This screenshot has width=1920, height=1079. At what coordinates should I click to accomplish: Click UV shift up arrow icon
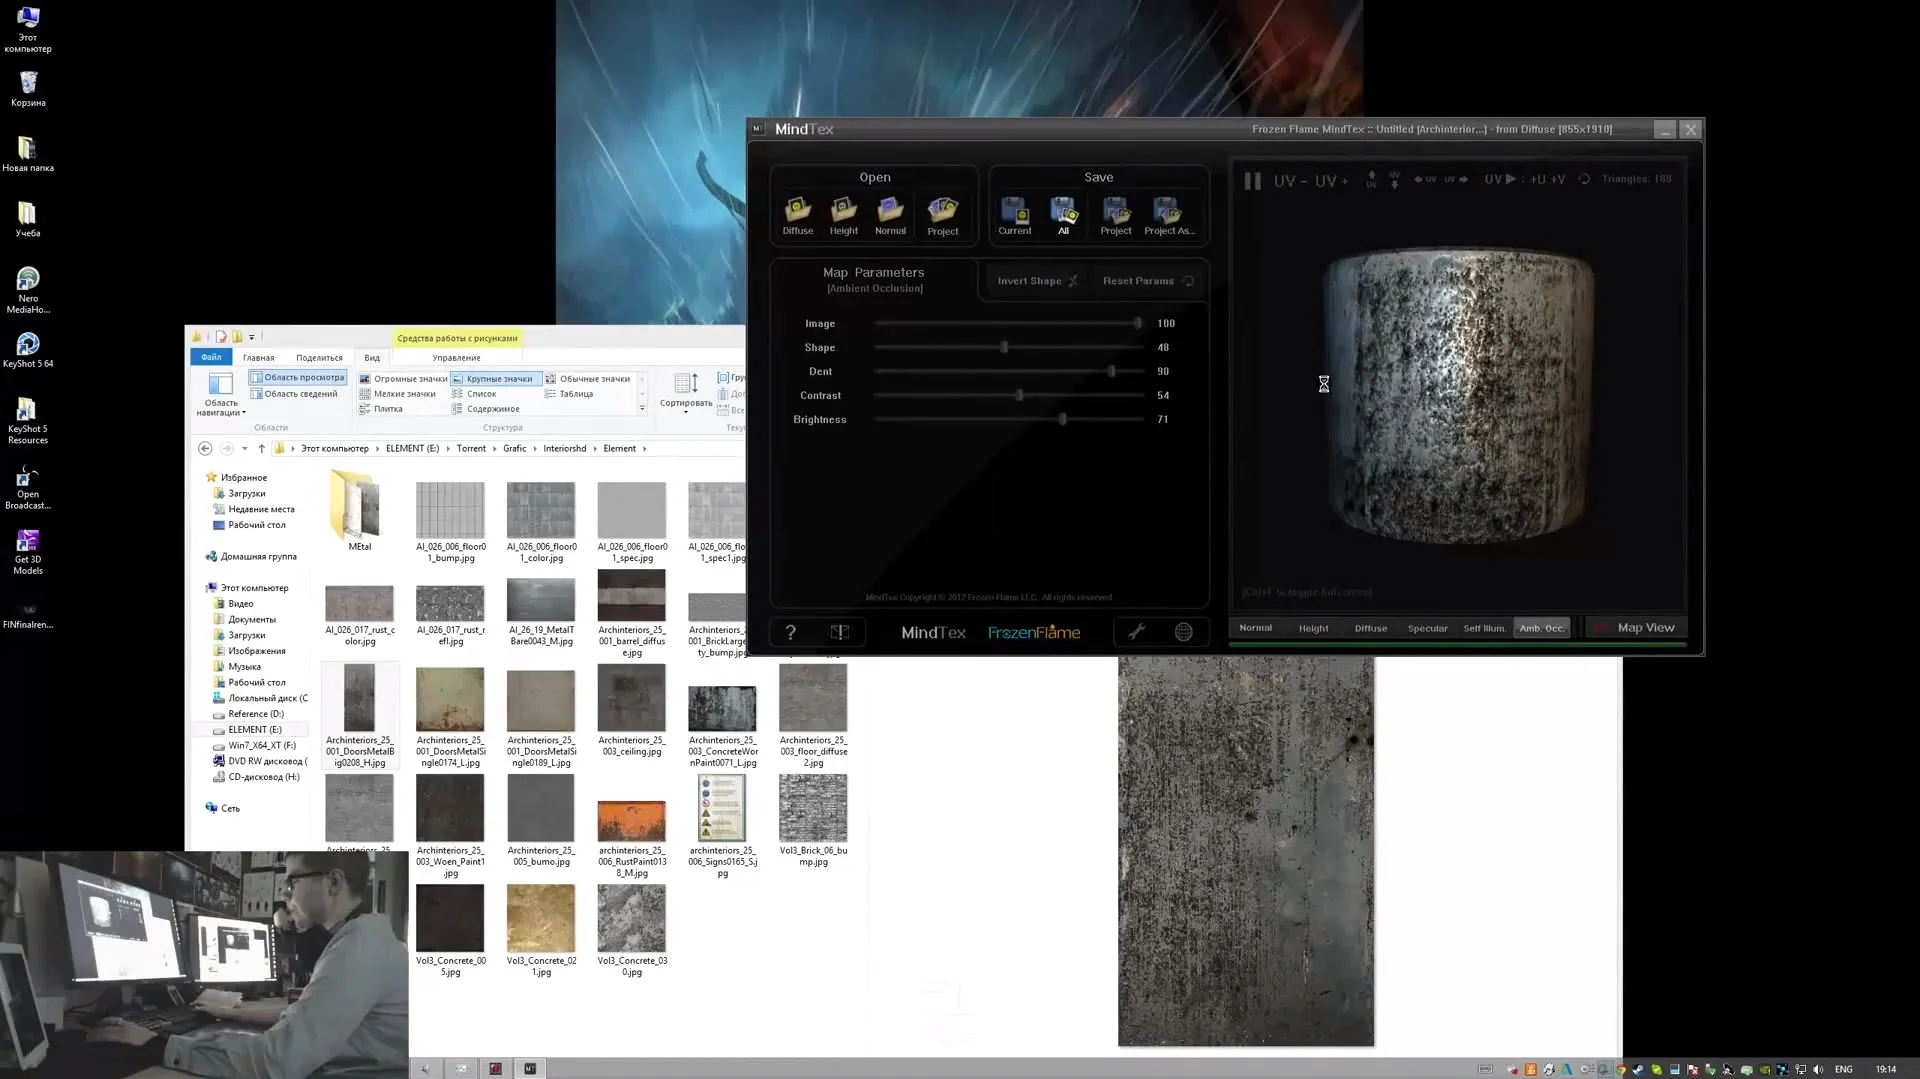pyautogui.click(x=1371, y=179)
